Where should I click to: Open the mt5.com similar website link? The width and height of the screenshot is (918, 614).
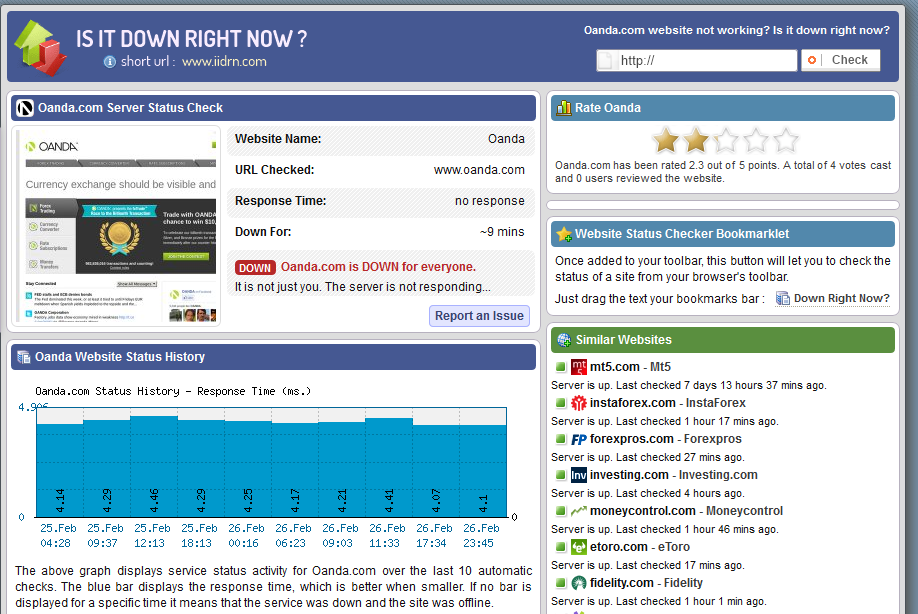615,367
